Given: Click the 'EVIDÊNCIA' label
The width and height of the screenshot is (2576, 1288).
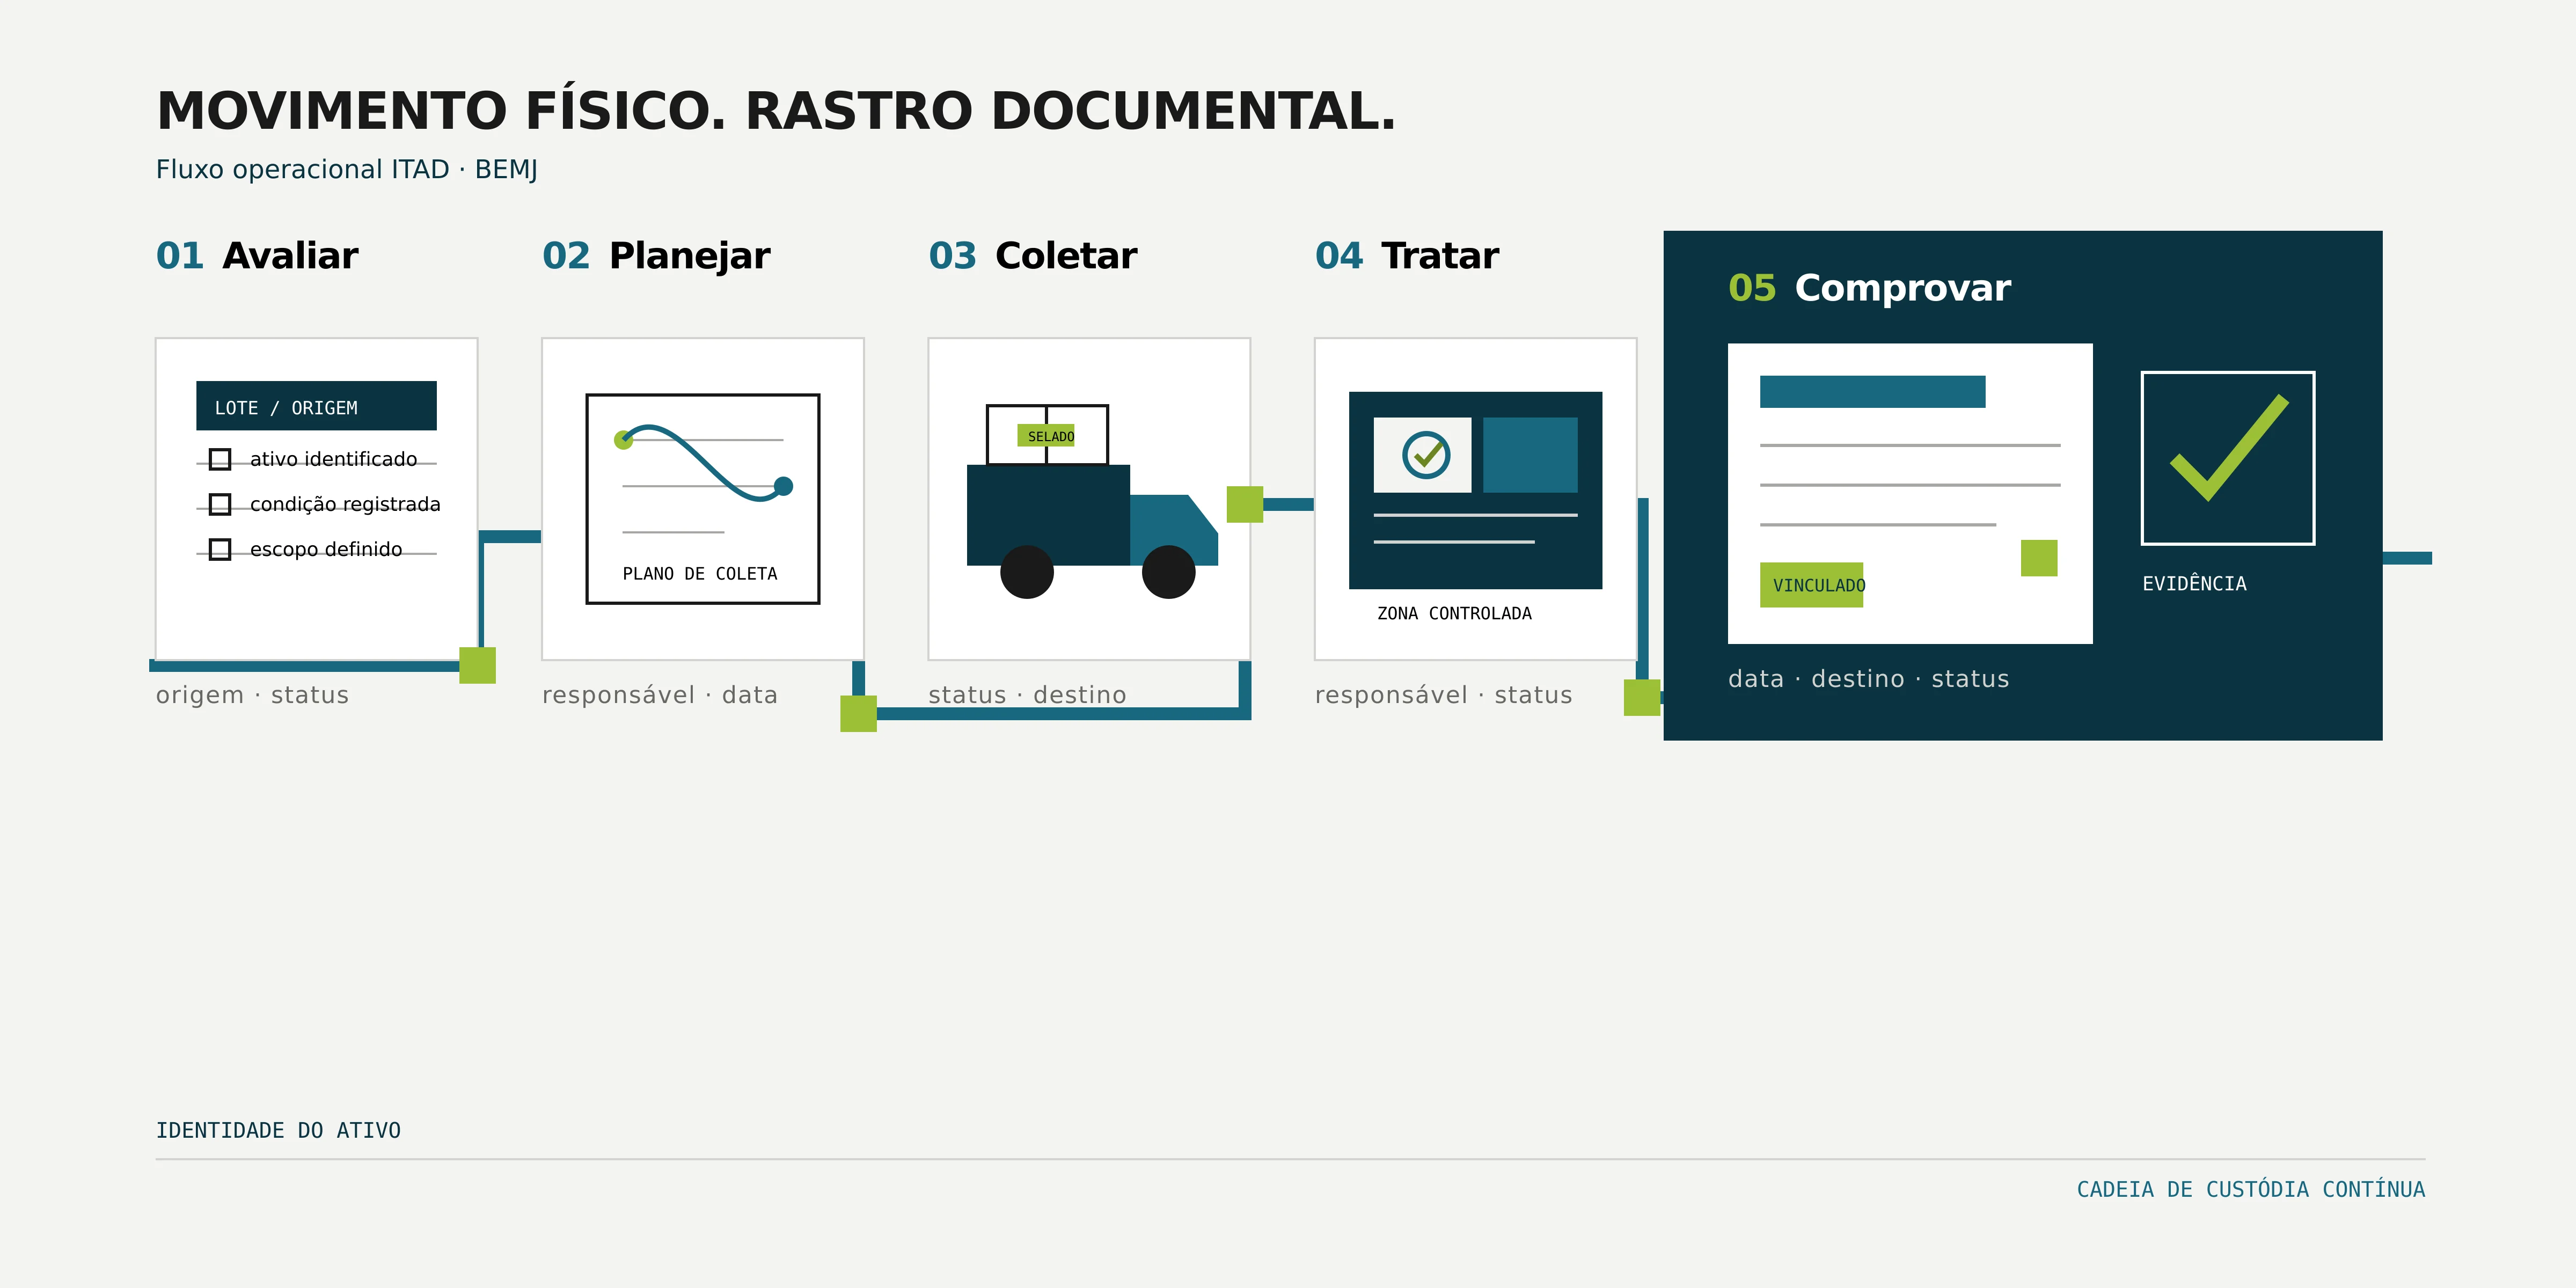Looking at the screenshot, I should coord(2194,584).
